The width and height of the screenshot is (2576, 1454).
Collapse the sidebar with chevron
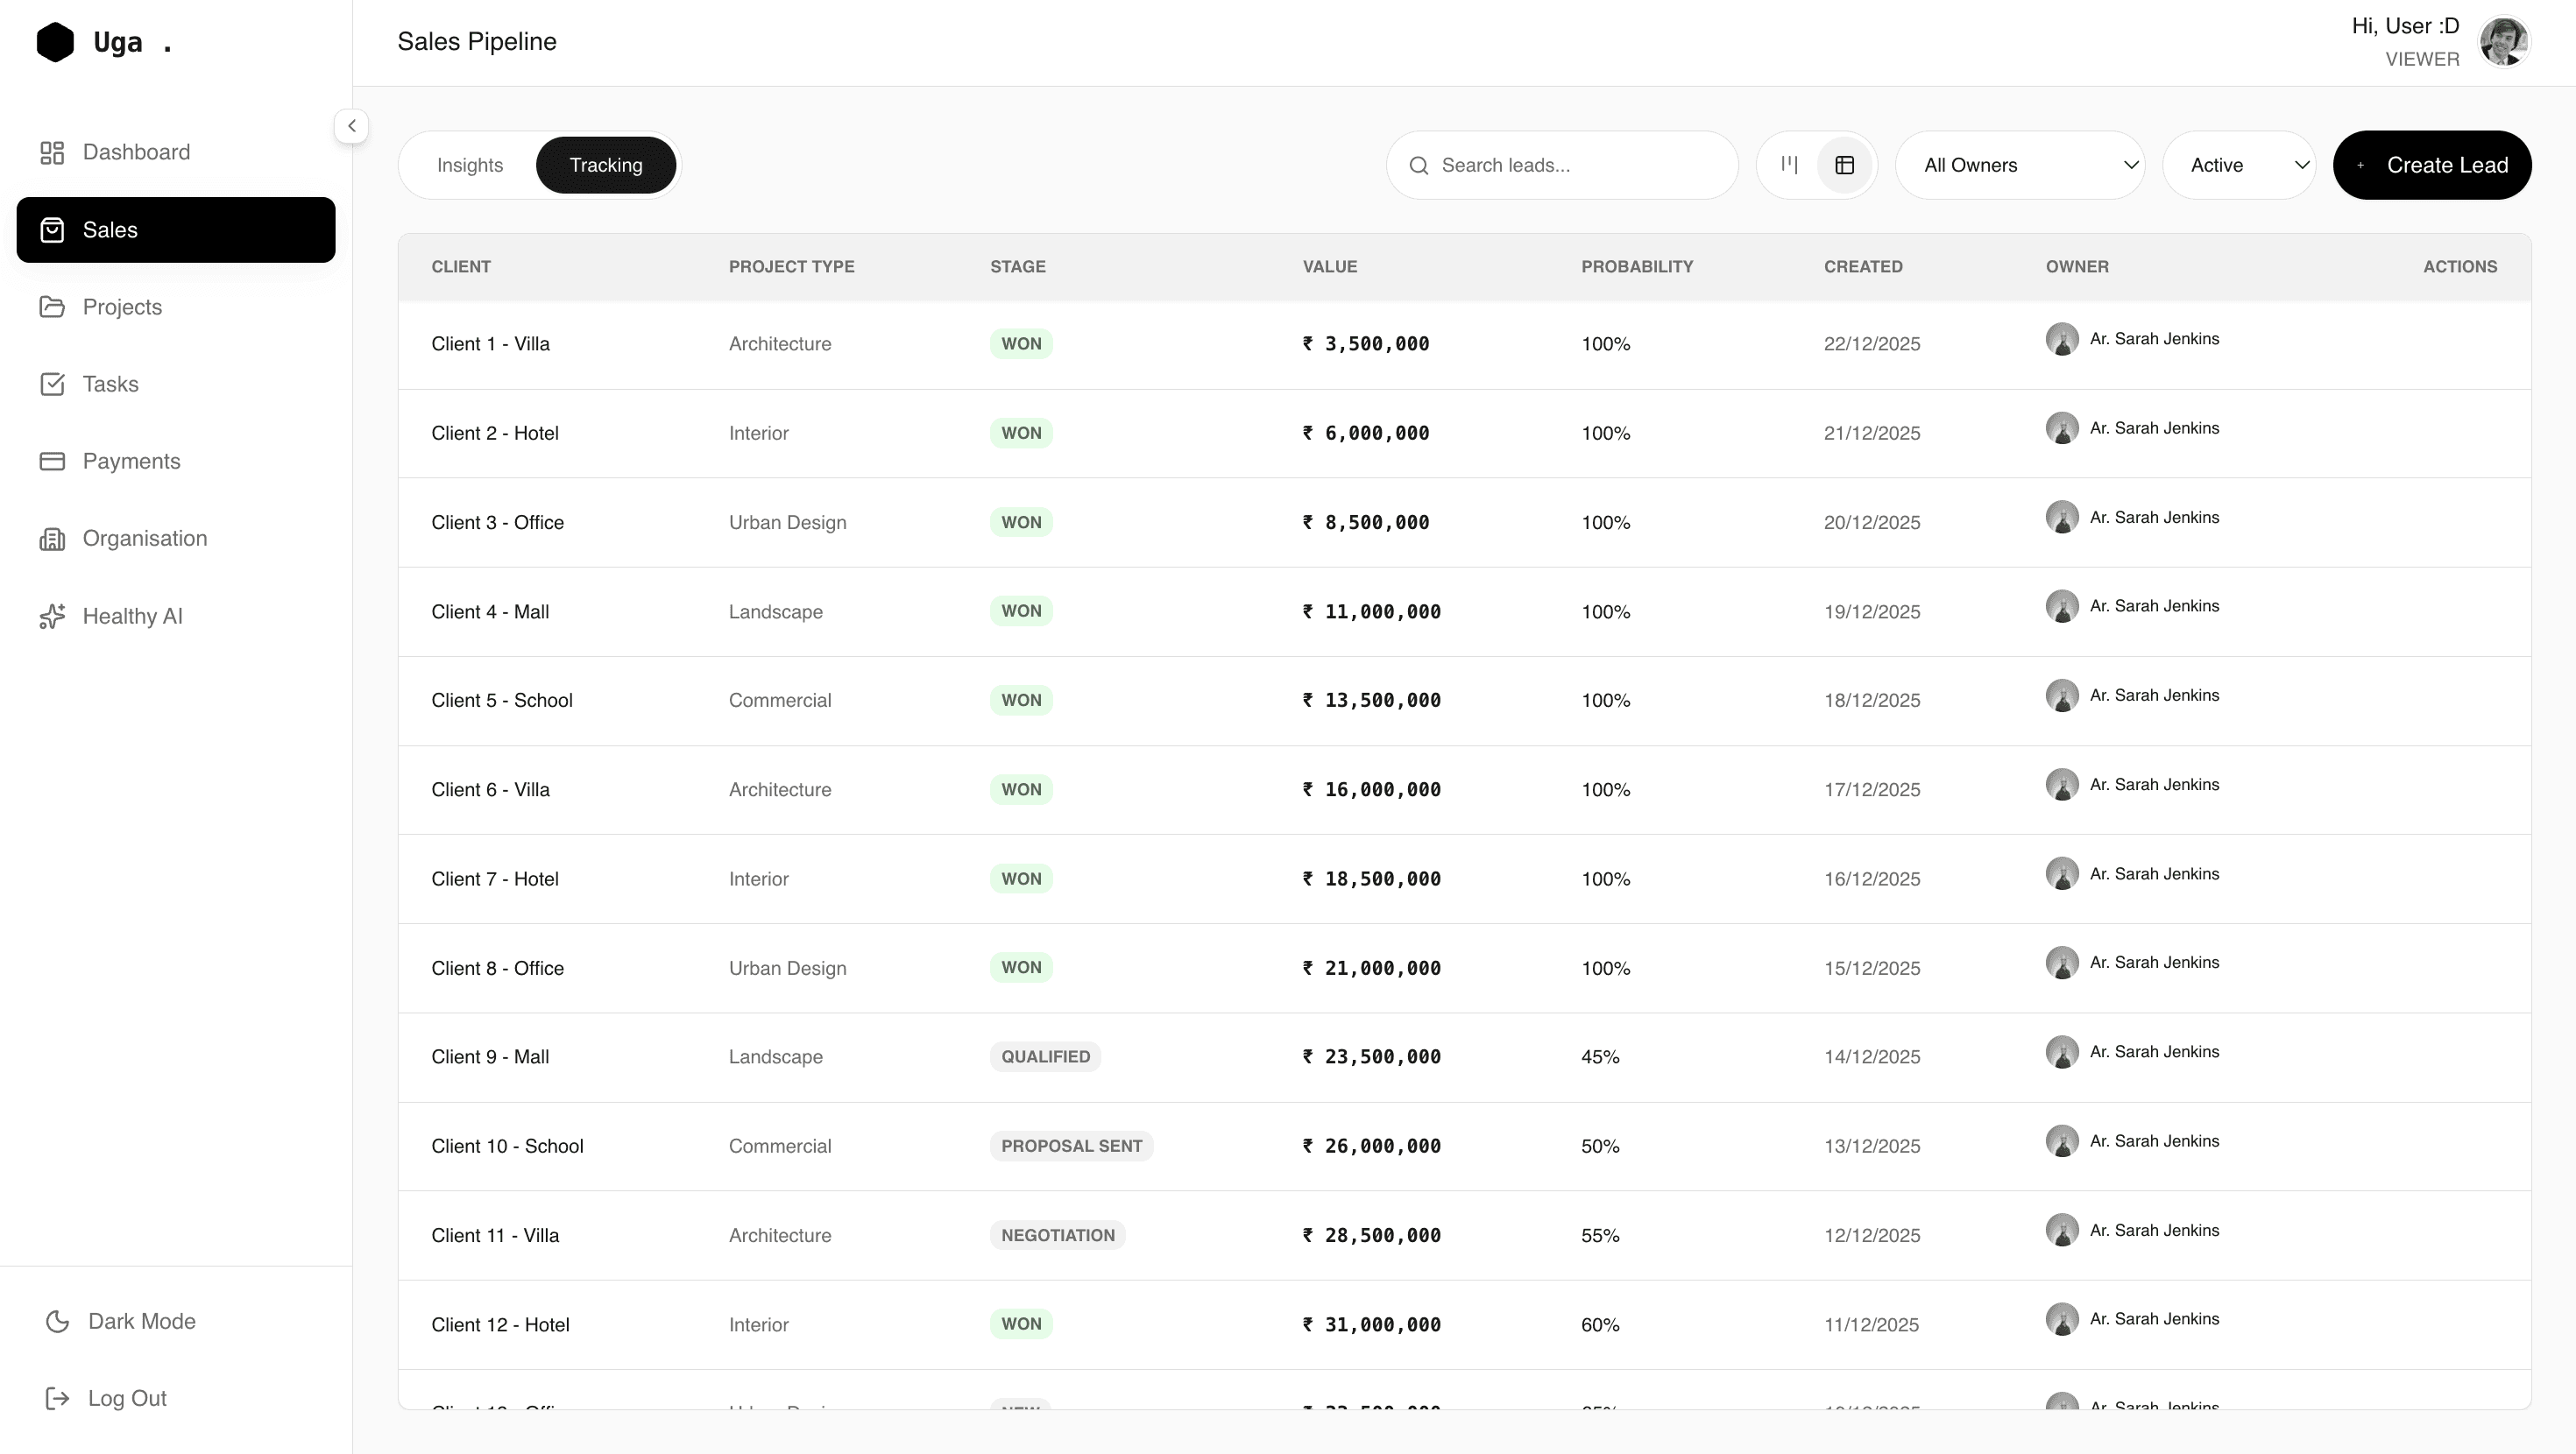tap(351, 126)
